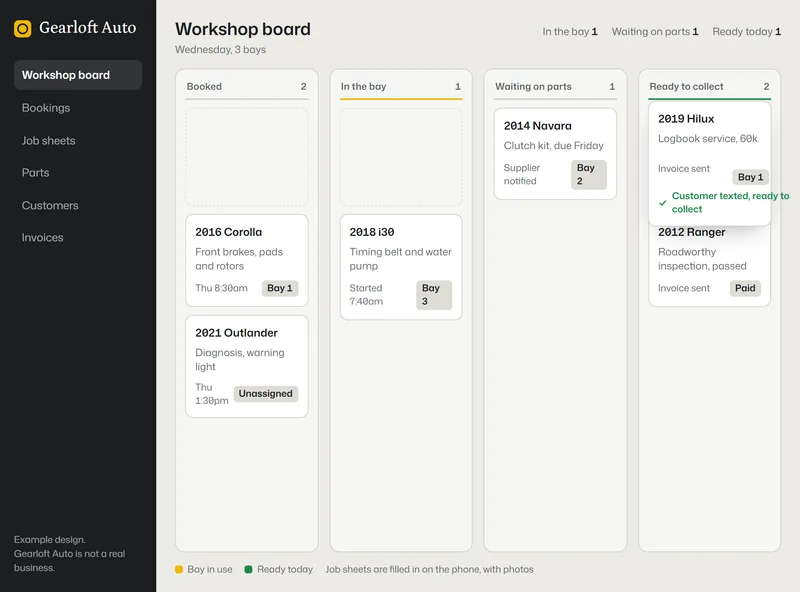Click the green Ready today legend dot

click(248, 570)
